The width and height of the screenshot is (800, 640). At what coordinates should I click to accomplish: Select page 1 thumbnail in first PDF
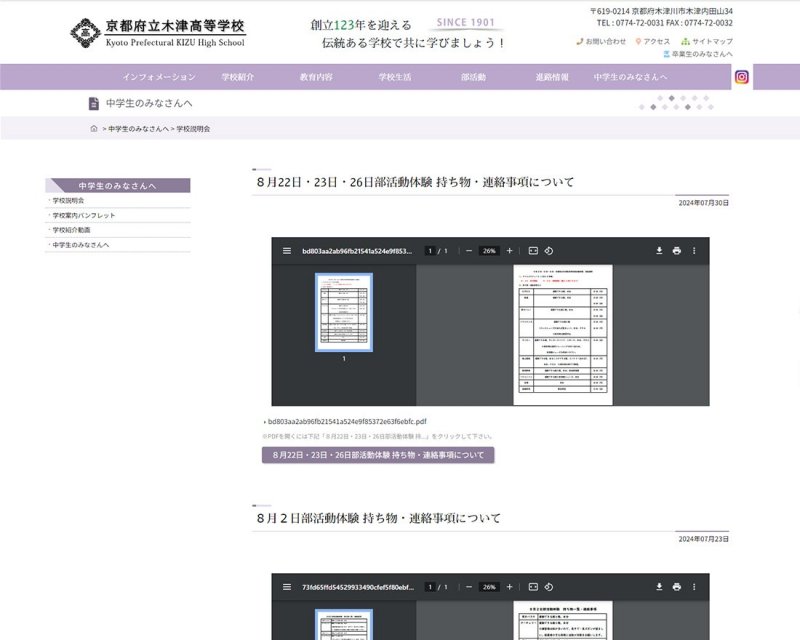[344, 312]
